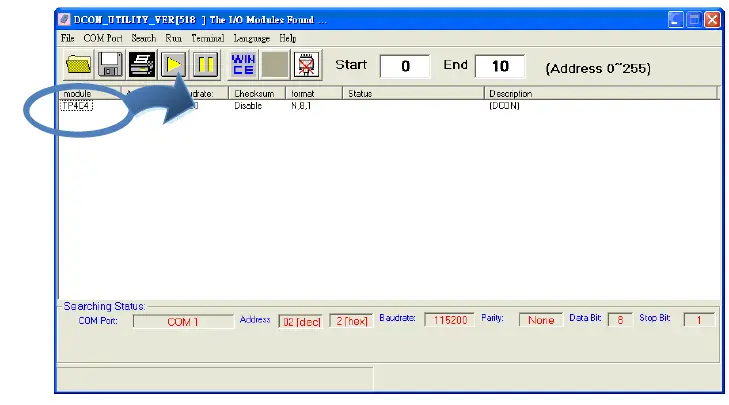Click the Checksum column header
729x405 pixels.
[257, 93]
